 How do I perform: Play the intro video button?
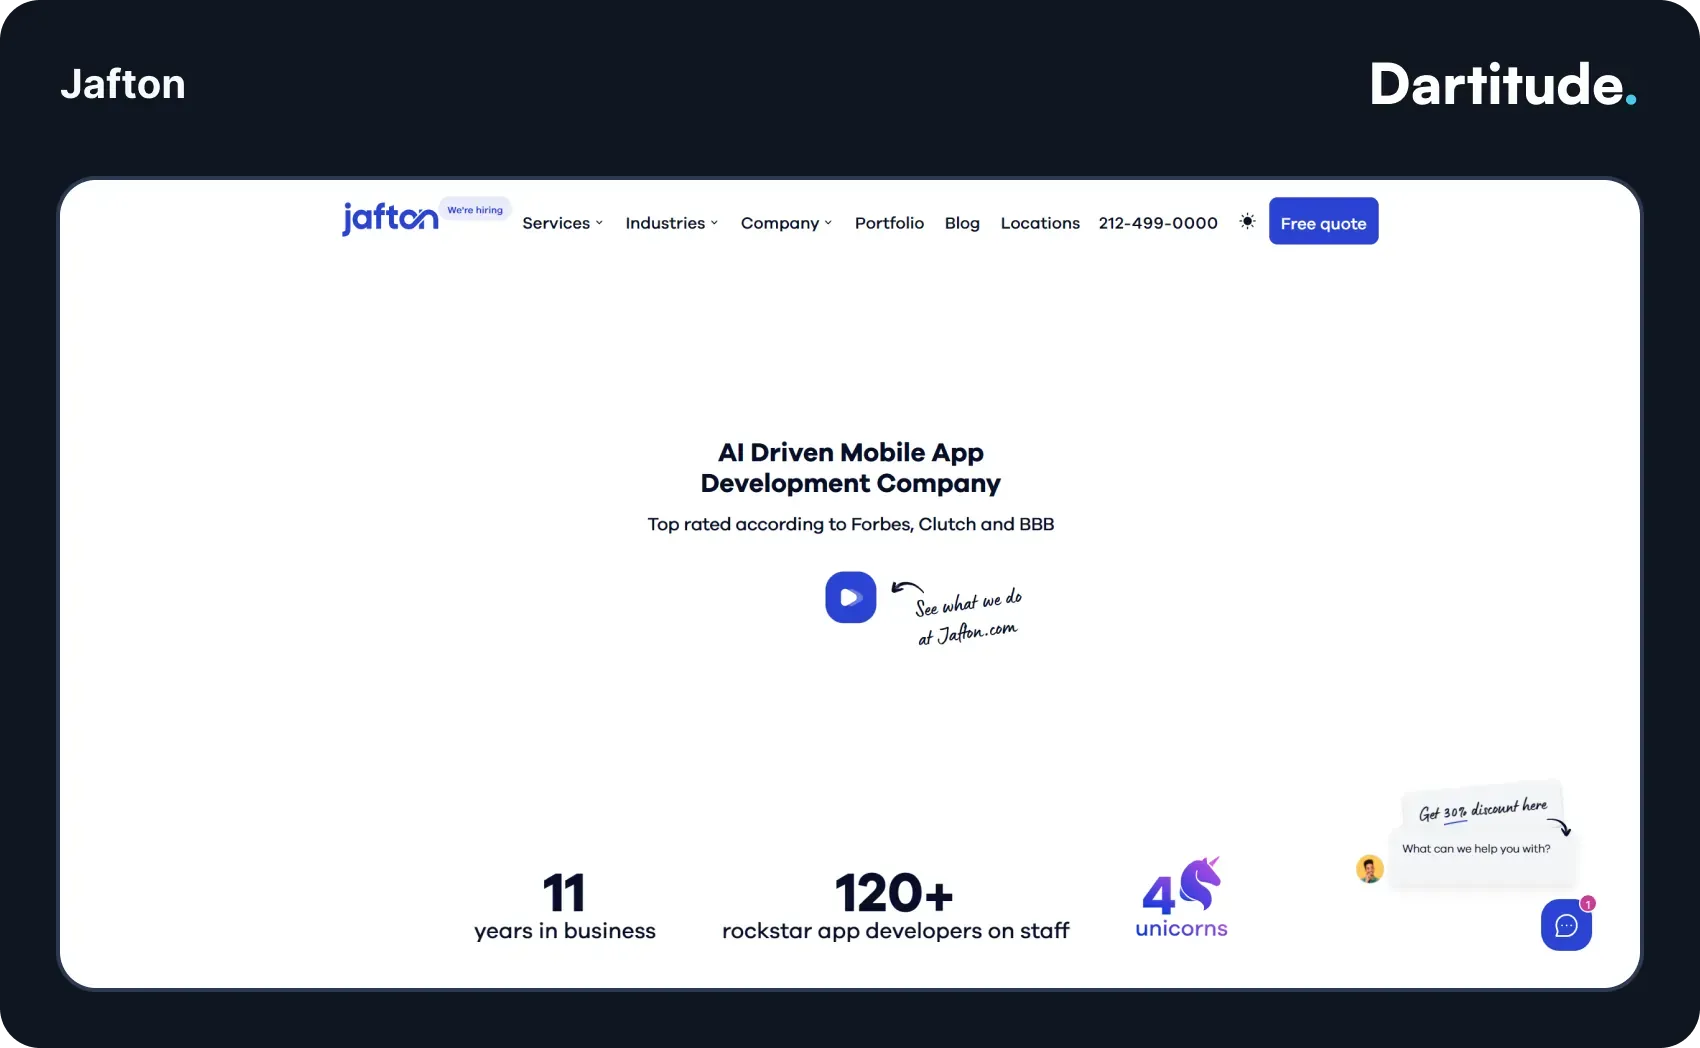pyautogui.click(x=851, y=597)
